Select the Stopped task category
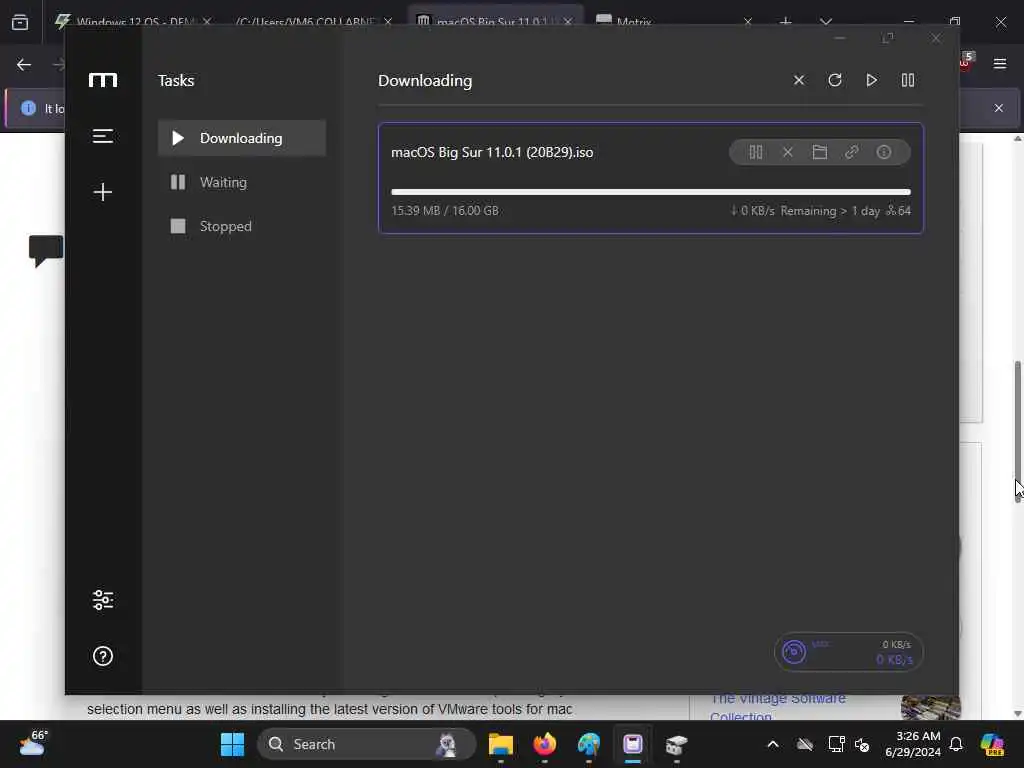Screen dimensions: 1024x768 pos(242,226)
